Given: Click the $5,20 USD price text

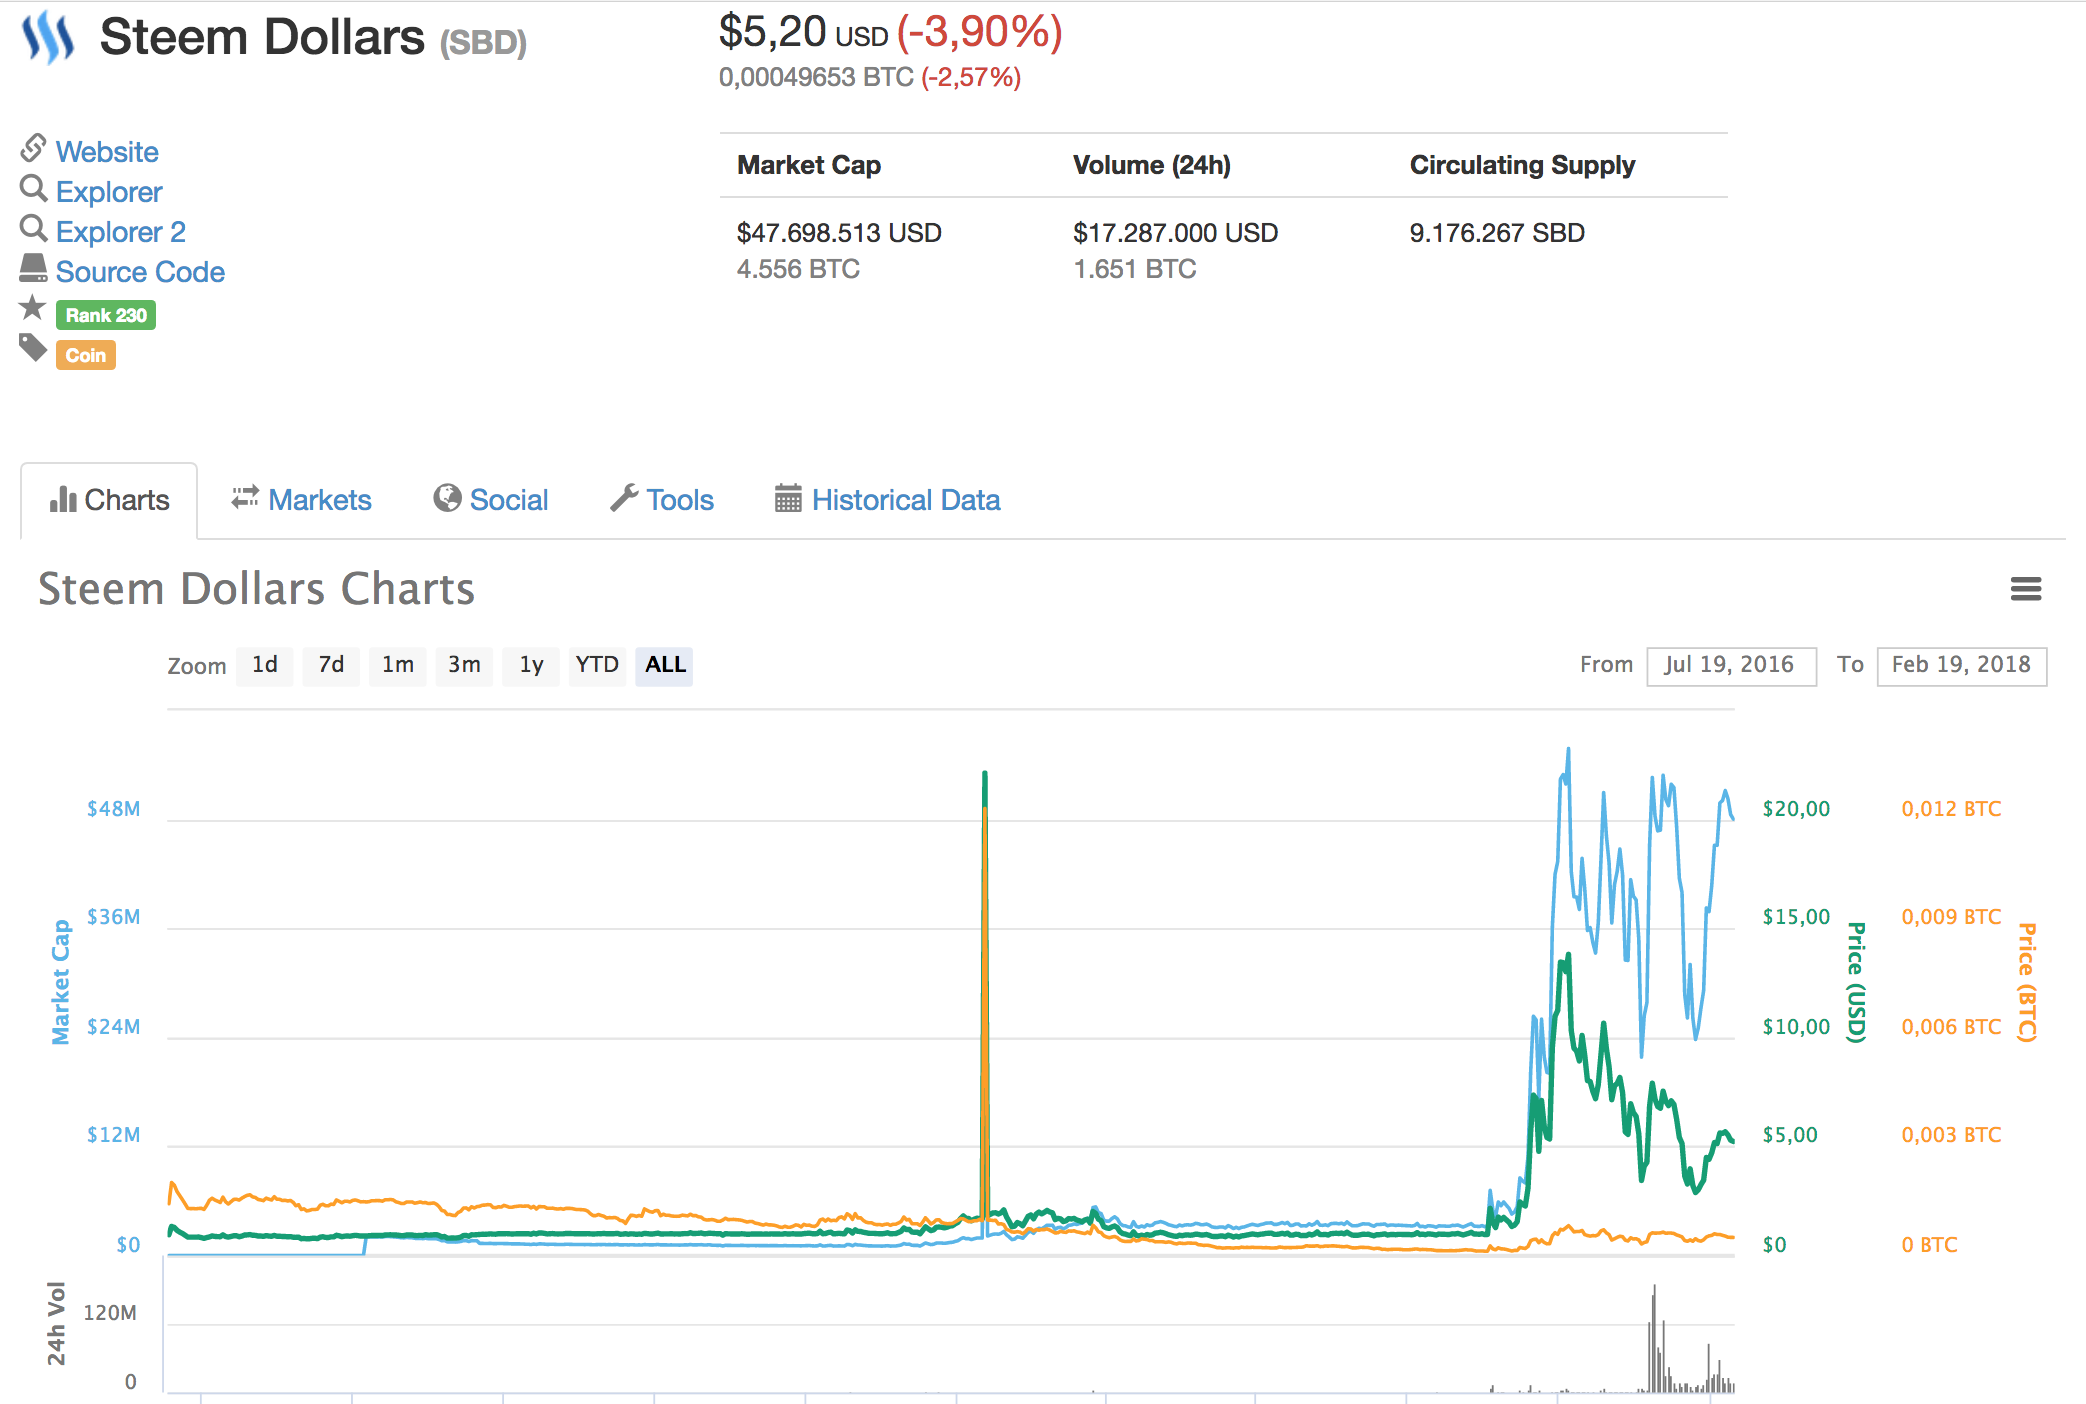Looking at the screenshot, I should tap(803, 32).
